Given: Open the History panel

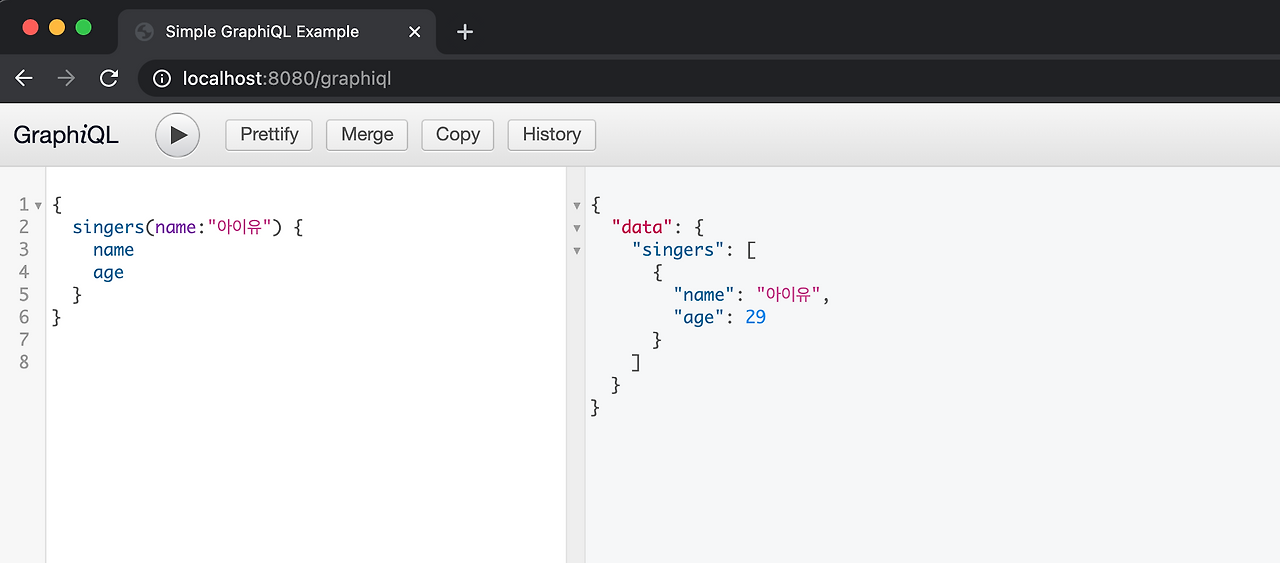Looking at the screenshot, I should point(552,135).
